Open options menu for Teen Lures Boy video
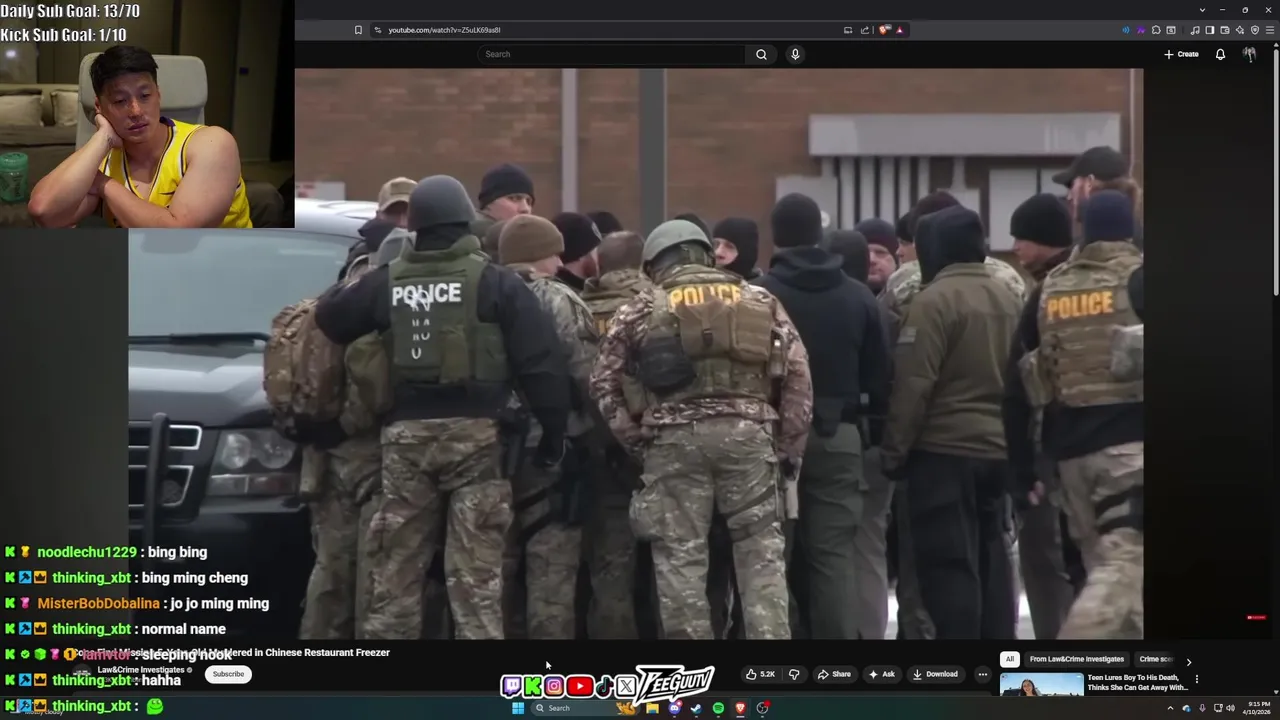 pos(1196,679)
